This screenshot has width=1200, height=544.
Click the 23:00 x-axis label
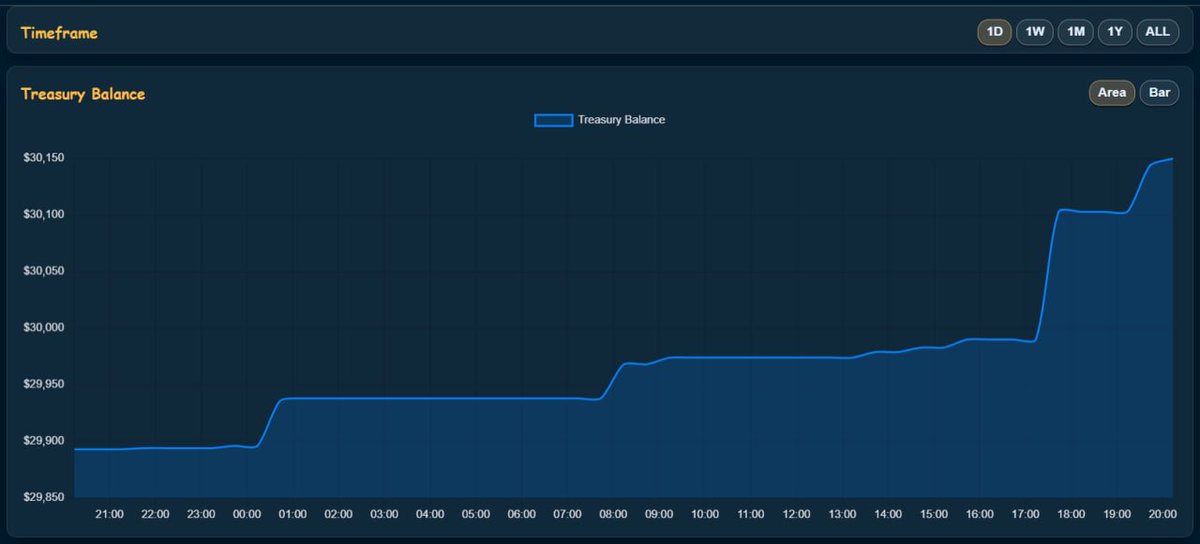pyautogui.click(x=201, y=514)
